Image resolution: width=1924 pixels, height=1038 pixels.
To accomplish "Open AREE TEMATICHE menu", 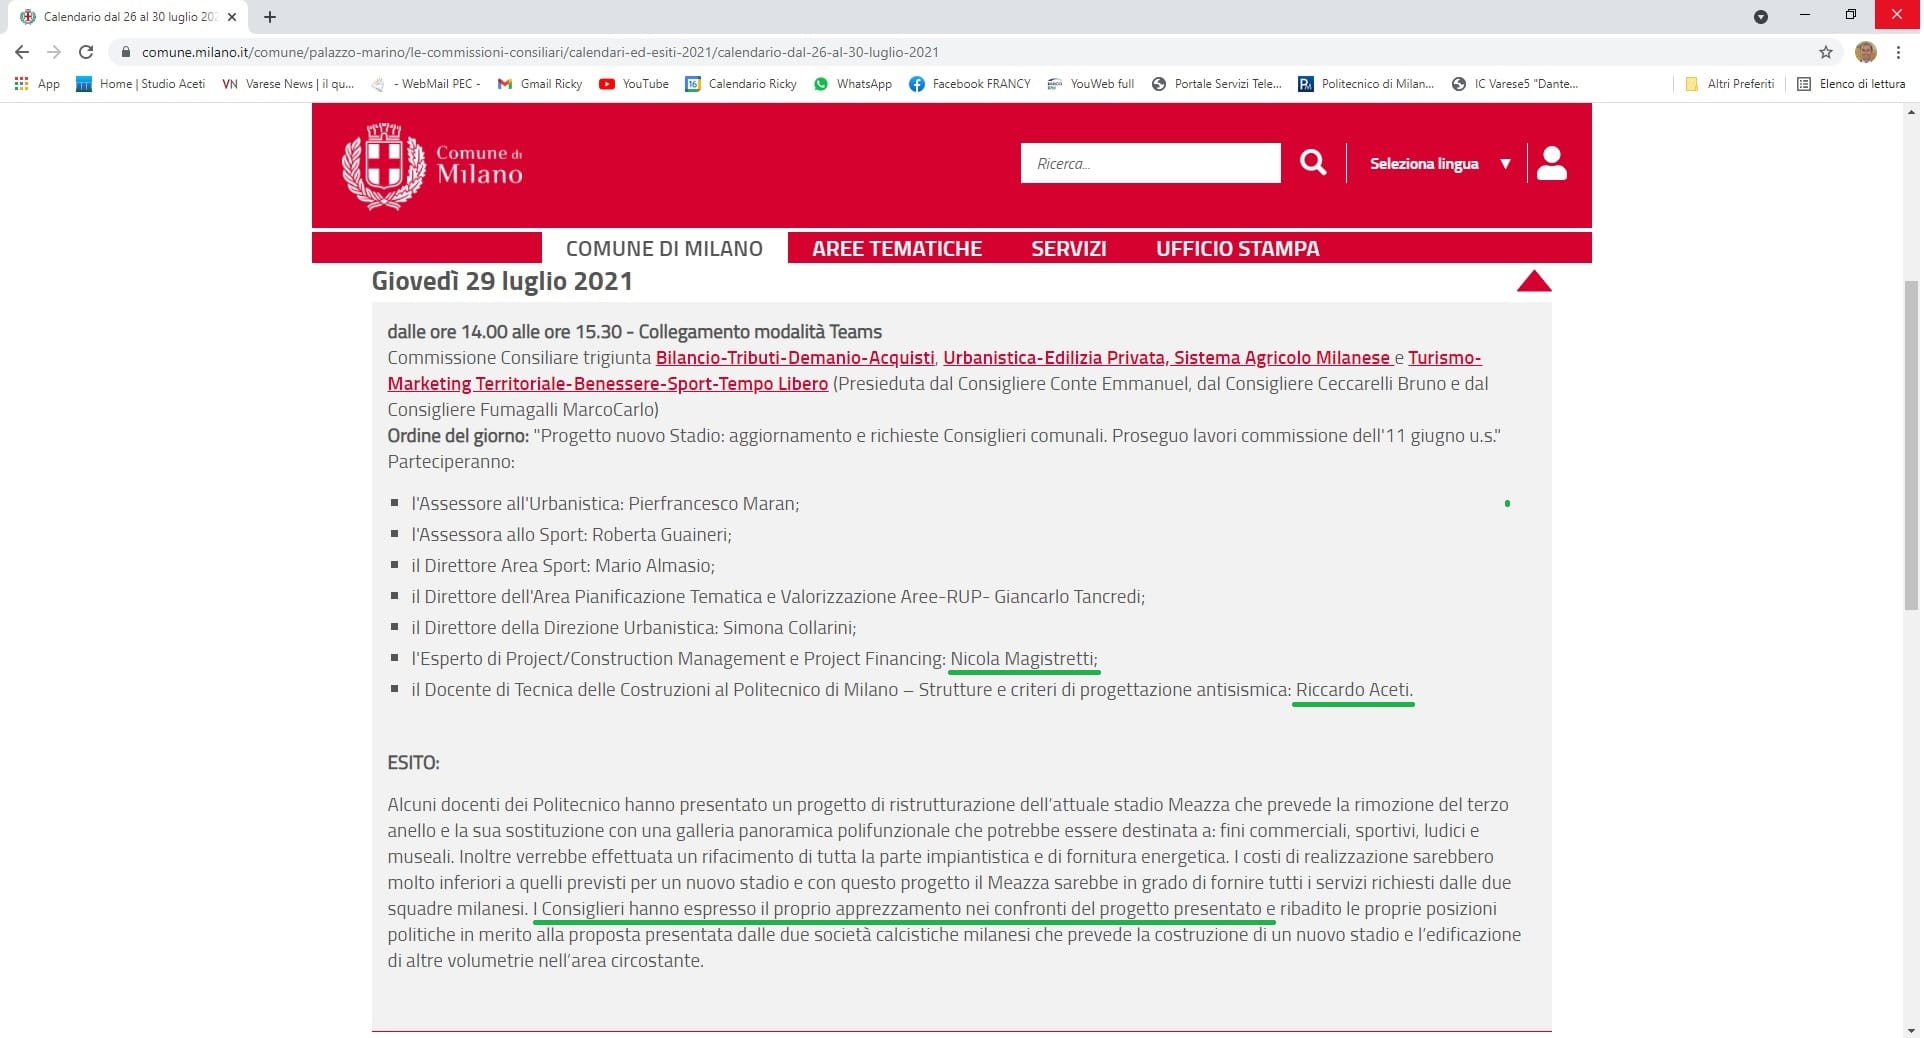I will [x=897, y=248].
